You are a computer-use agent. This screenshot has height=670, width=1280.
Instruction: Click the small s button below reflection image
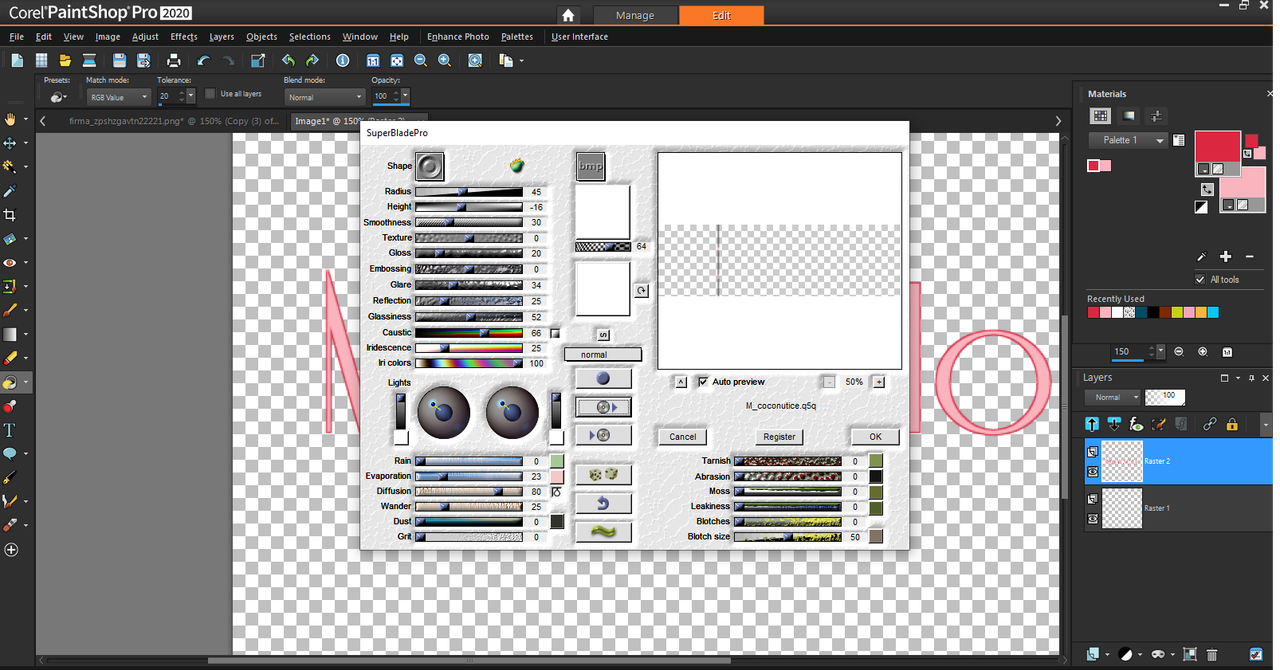click(603, 334)
